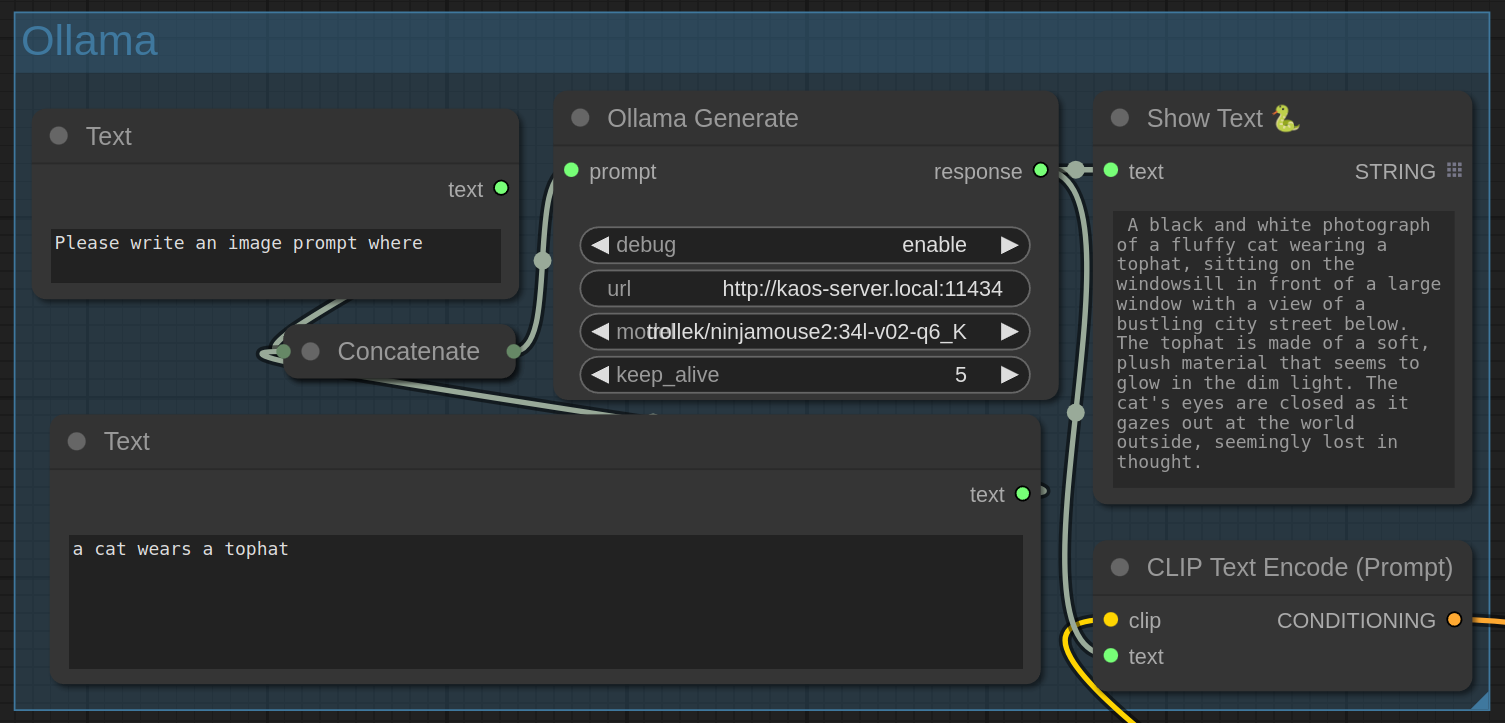The image size is (1505, 723).
Task: Decrease keep_alive with its left arrow
Action: (x=600, y=375)
